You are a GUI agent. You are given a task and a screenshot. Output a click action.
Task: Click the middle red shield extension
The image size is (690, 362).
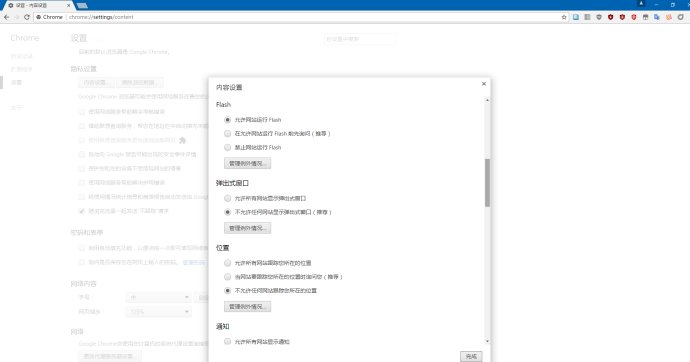622,17
